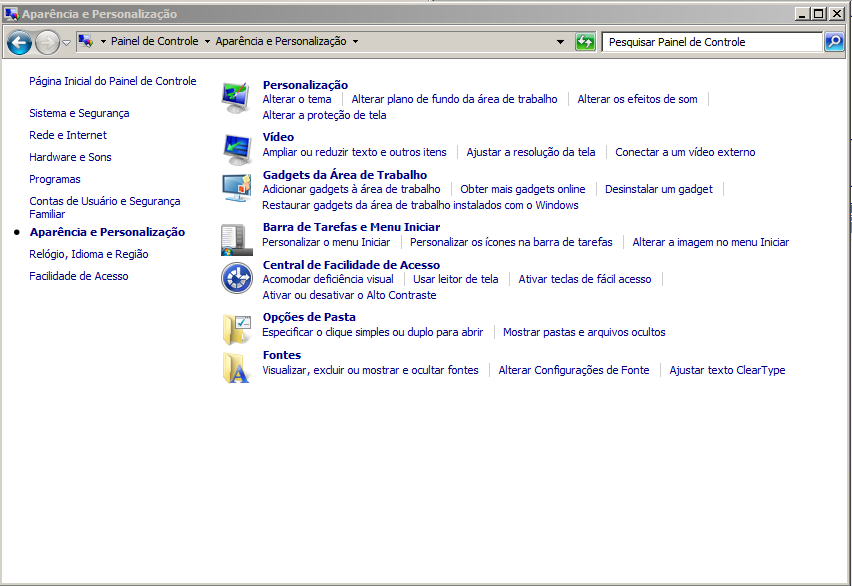Open address bar history dropdown
Viewport: 852px width, 586px height.
point(560,42)
